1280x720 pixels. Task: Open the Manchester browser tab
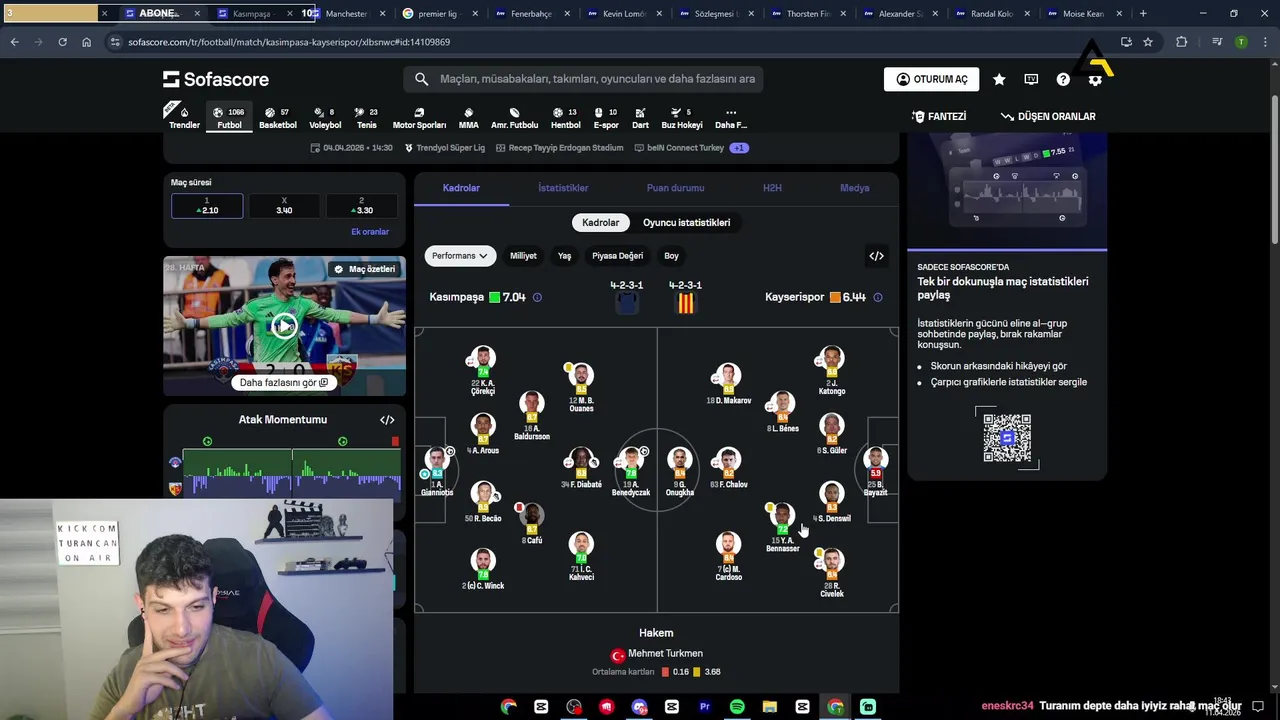[x=345, y=14]
